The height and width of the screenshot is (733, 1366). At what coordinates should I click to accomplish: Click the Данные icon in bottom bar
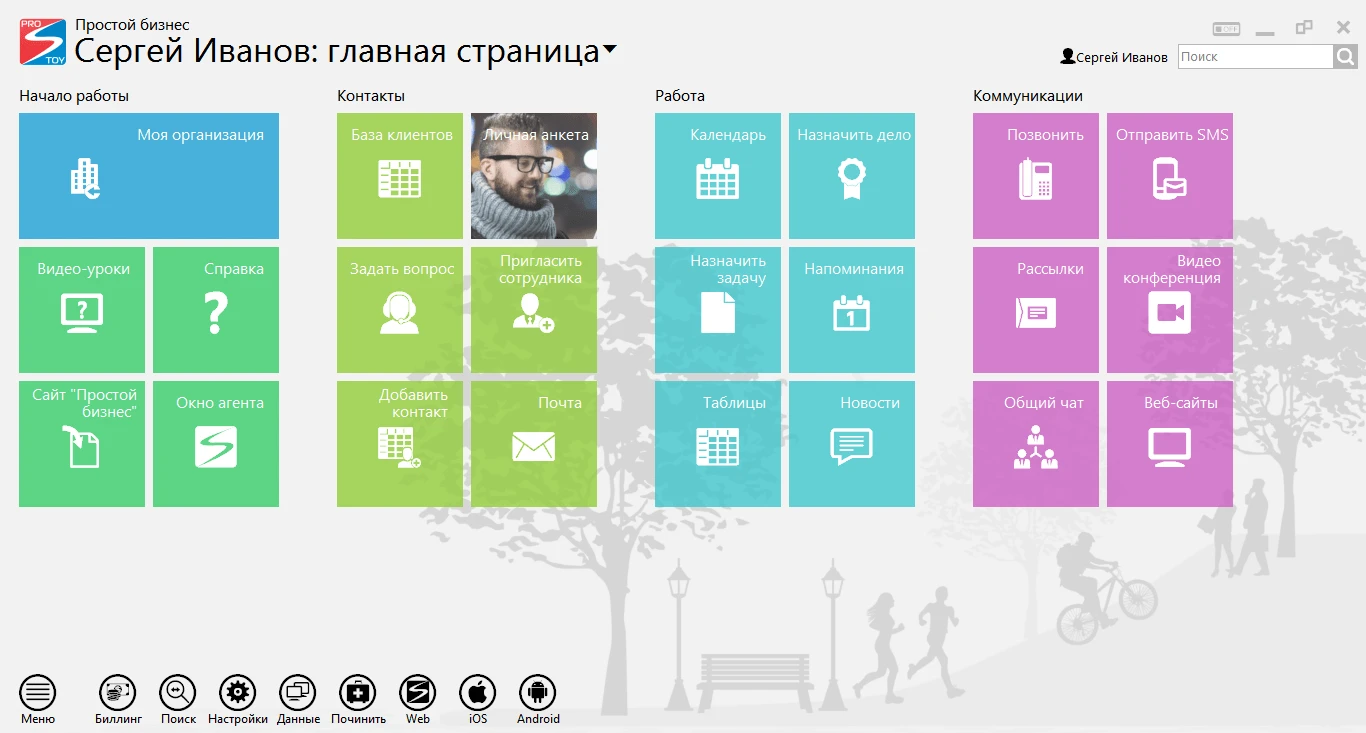(x=298, y=692)
